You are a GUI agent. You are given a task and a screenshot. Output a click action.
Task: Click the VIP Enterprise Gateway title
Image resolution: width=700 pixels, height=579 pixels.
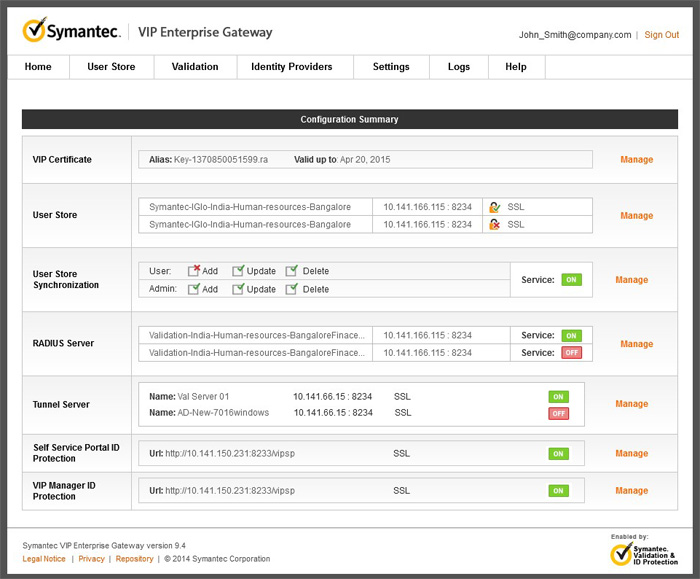205,32
